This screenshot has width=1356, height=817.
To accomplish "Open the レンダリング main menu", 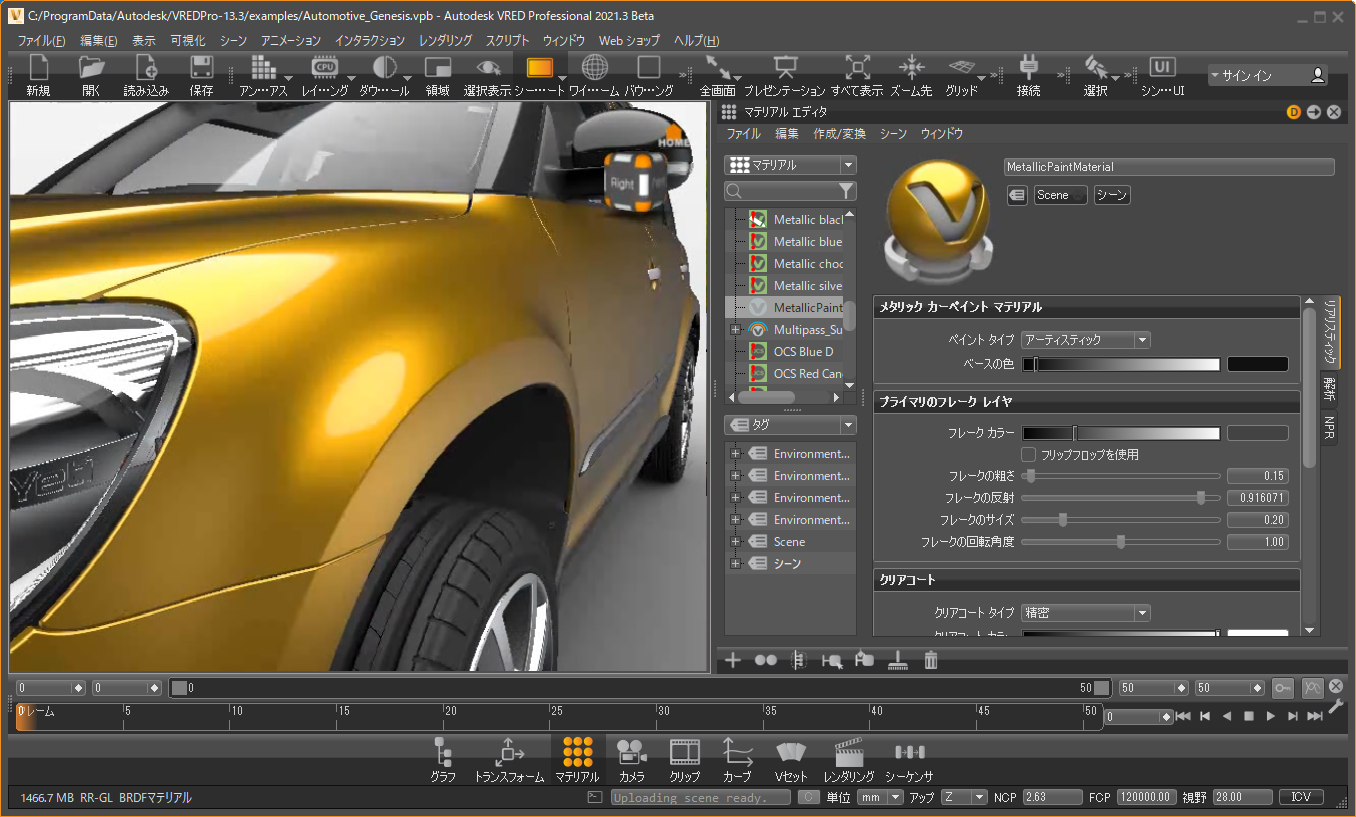I will pyautogui.click(x=446, y=41).
